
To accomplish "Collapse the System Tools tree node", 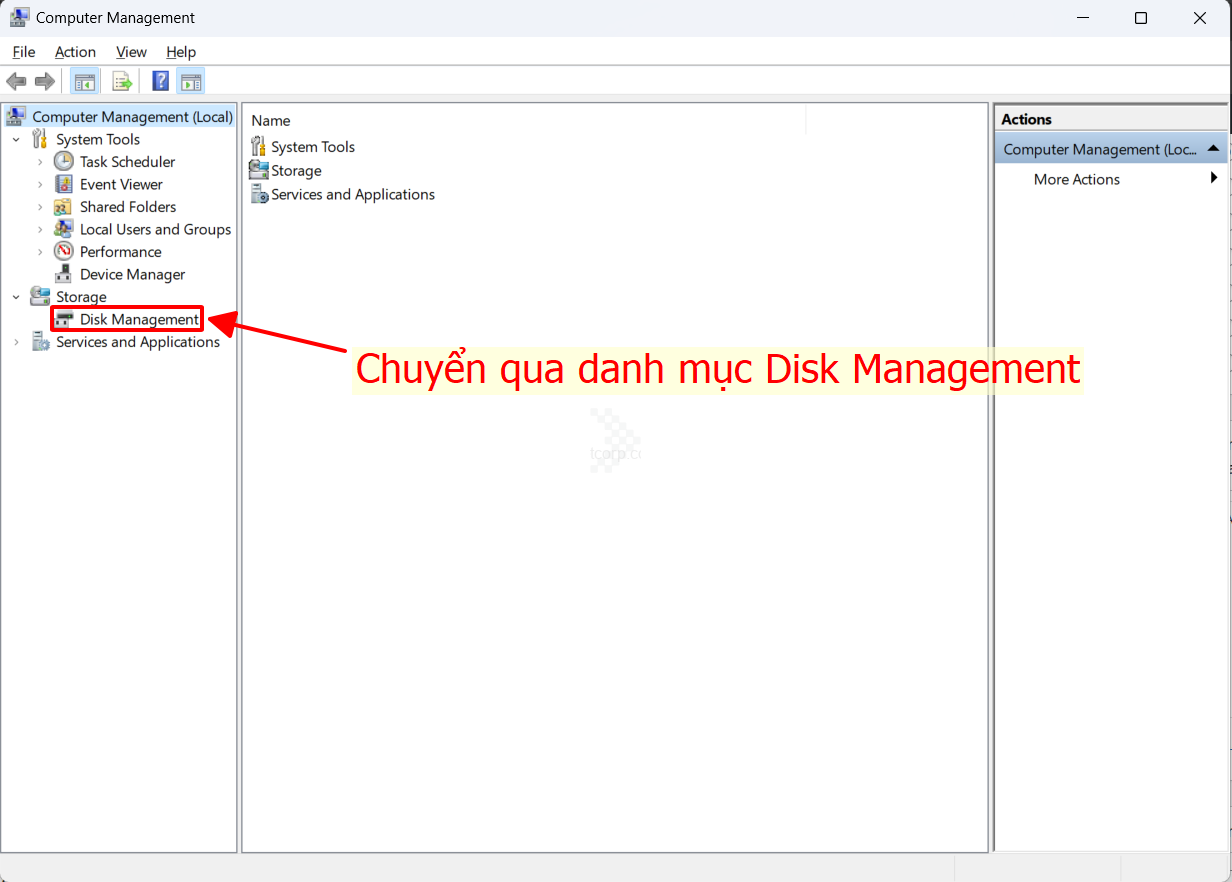I will (x=16, y=140).
